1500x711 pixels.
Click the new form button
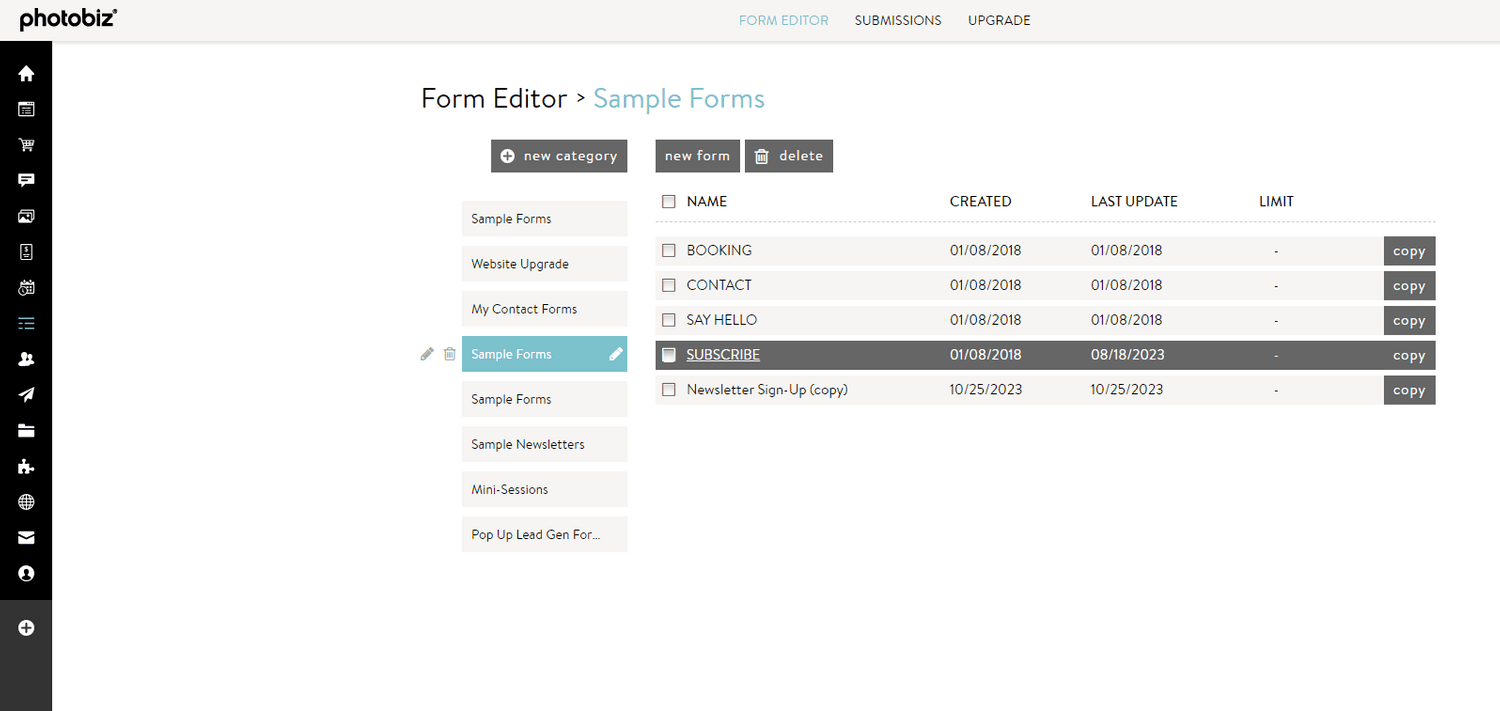pos(697,156)
